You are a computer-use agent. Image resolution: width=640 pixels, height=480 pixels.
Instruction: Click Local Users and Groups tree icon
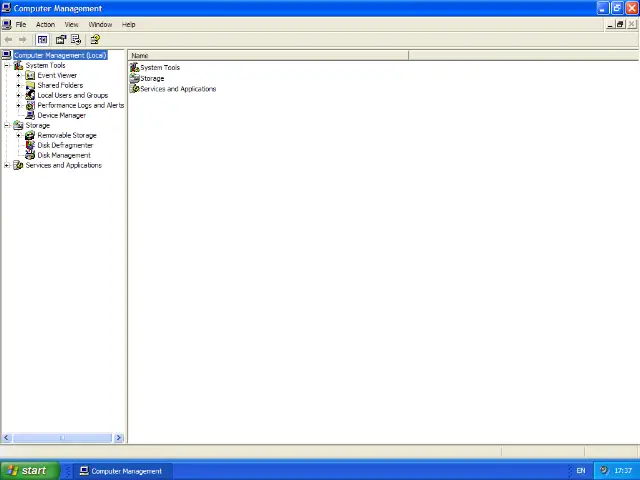click(x=30, y=96)
